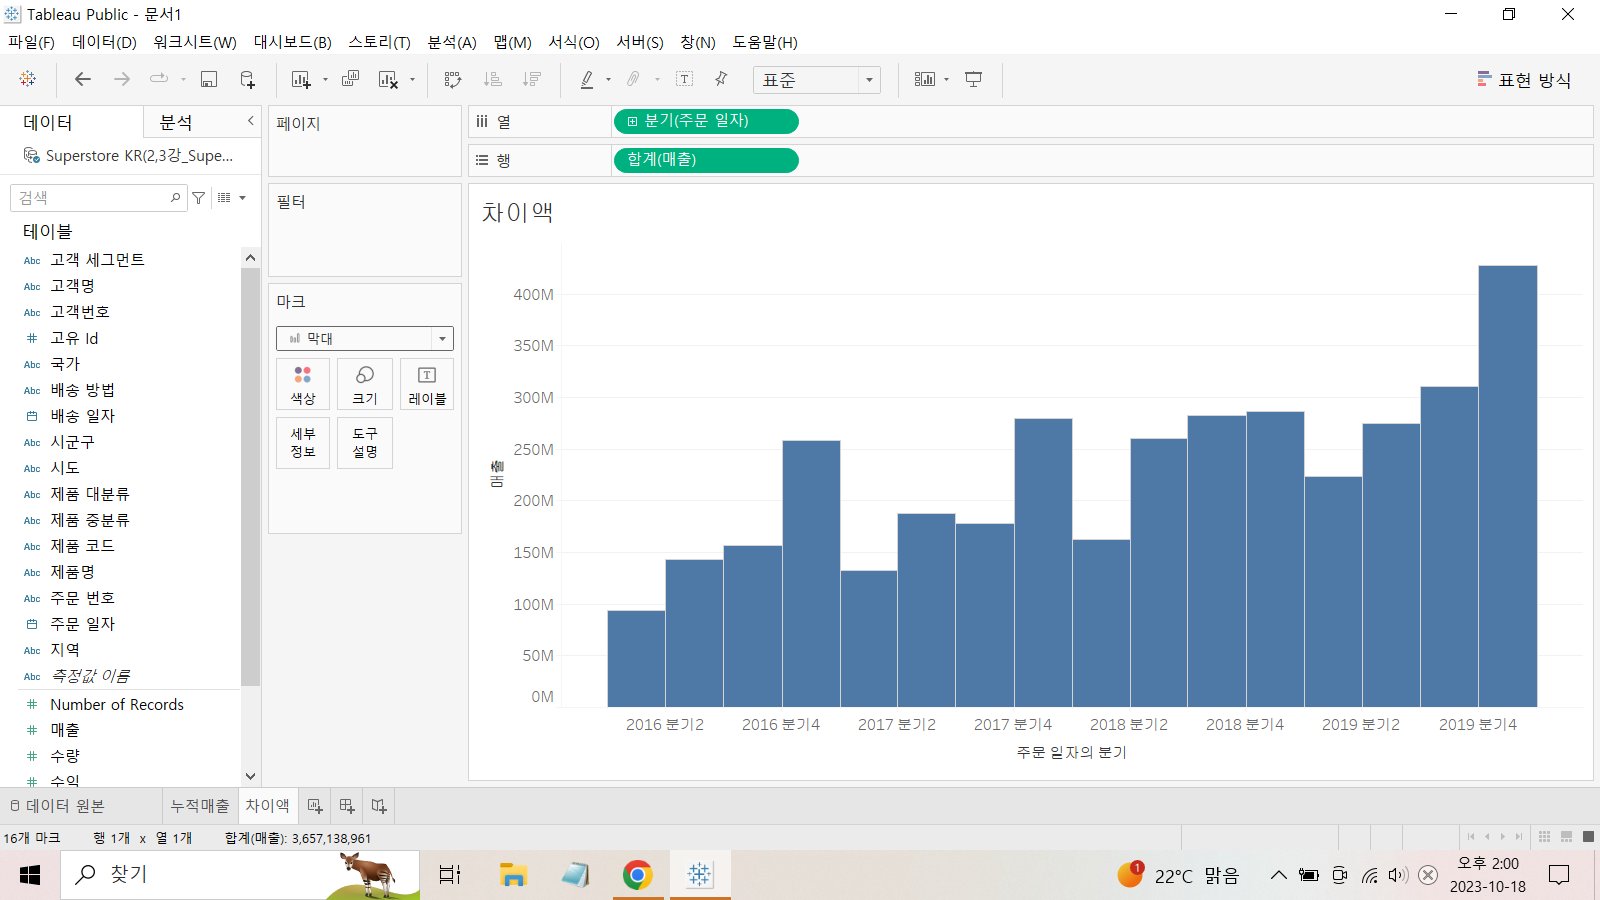
Task: Click the 도구 설명 marks card button
Action: click(365, 443)
